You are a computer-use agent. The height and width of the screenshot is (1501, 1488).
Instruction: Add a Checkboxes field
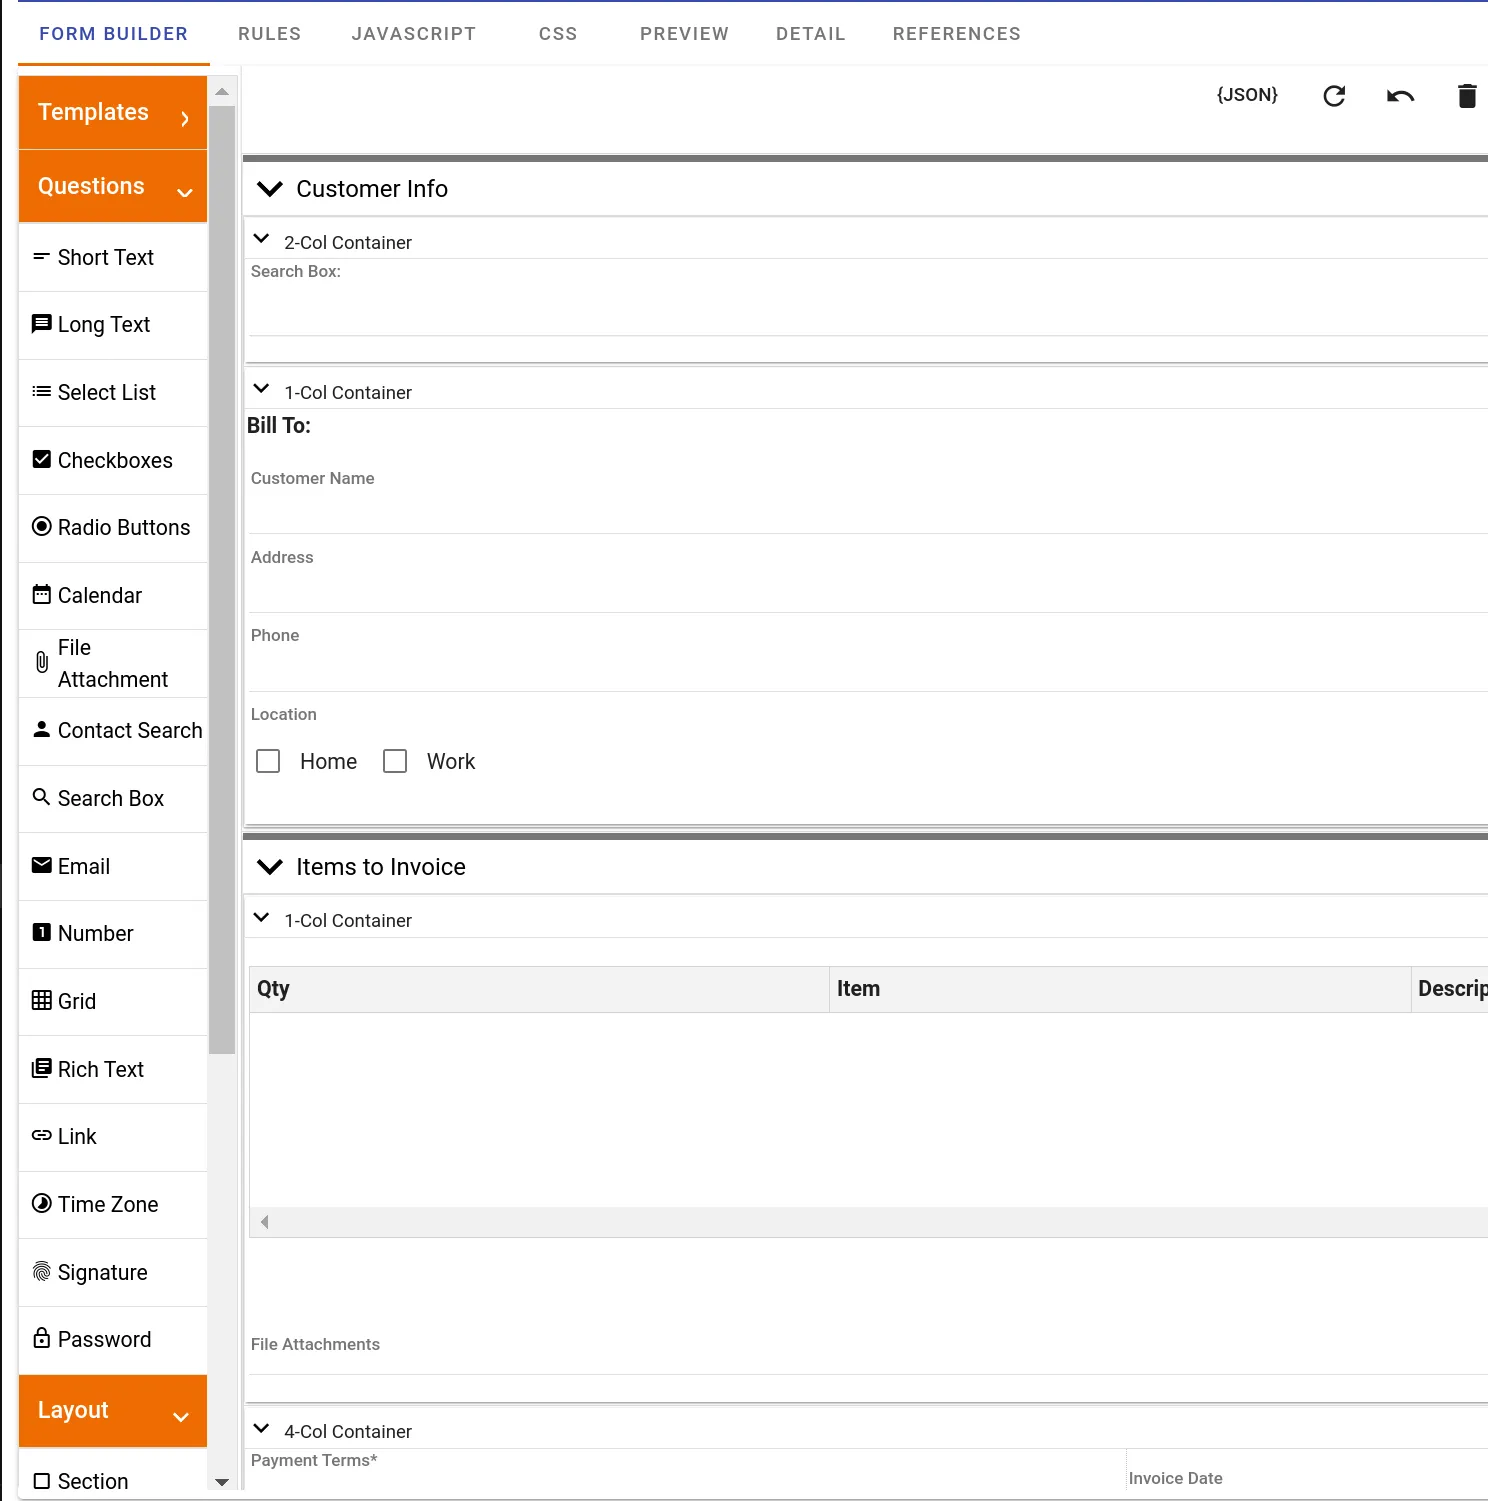coord(115,460)
